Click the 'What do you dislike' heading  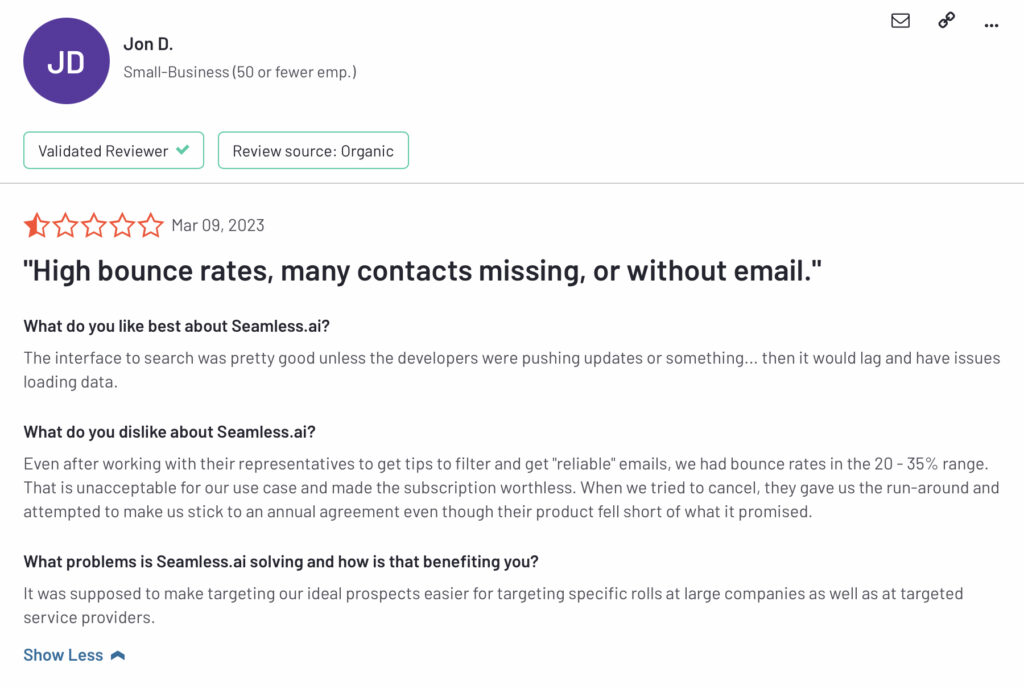170,431
